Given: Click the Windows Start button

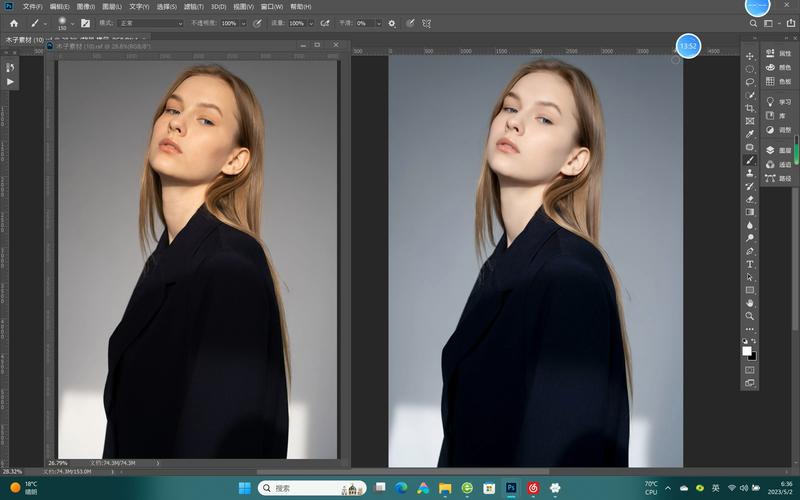Looking at the screenshot, I should pos(245,488).
